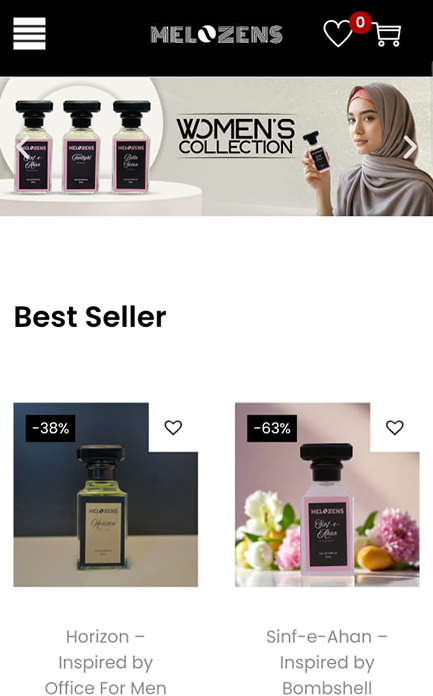Open the Sinf-e-Ahan perfume product image
The height and width of the screenshot is (696, 433).
327,495
